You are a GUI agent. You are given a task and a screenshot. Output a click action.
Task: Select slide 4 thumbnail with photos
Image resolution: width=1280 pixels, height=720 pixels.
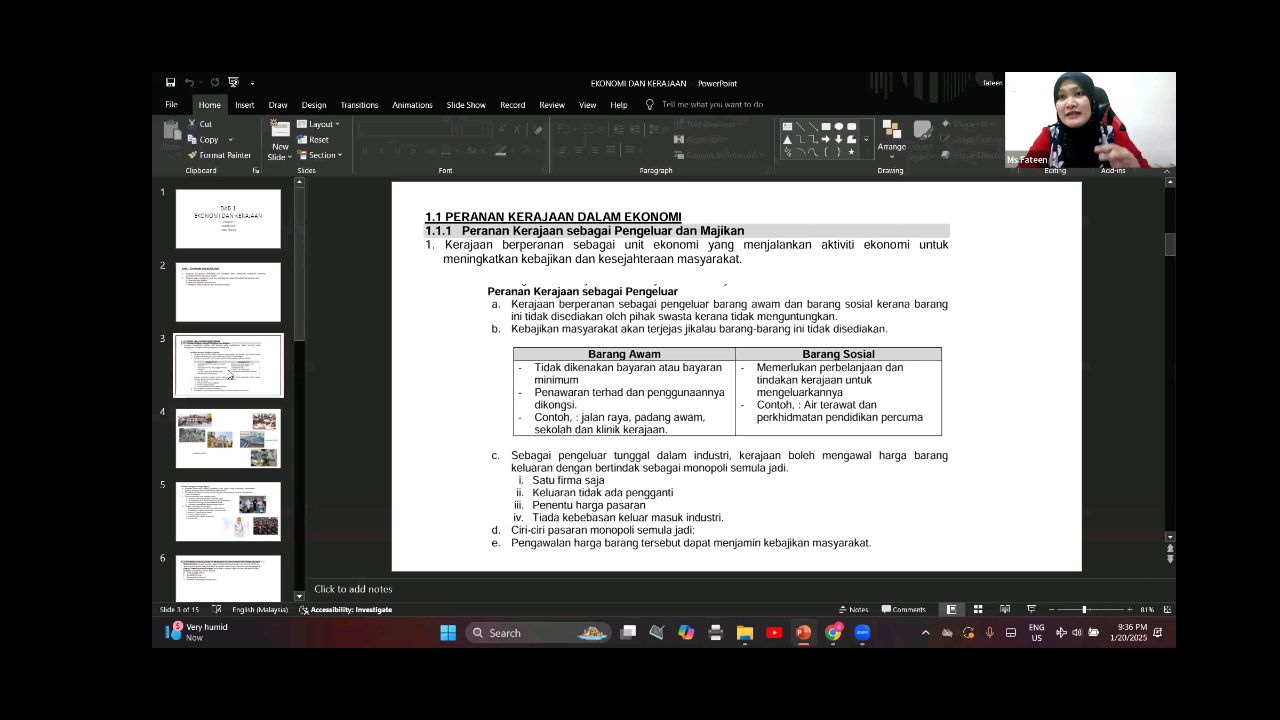click(x=228, y=438)
